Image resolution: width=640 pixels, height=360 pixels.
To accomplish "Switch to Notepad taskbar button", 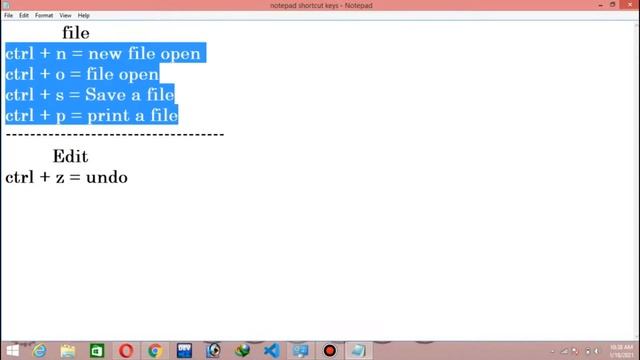I will coord(359,351).
